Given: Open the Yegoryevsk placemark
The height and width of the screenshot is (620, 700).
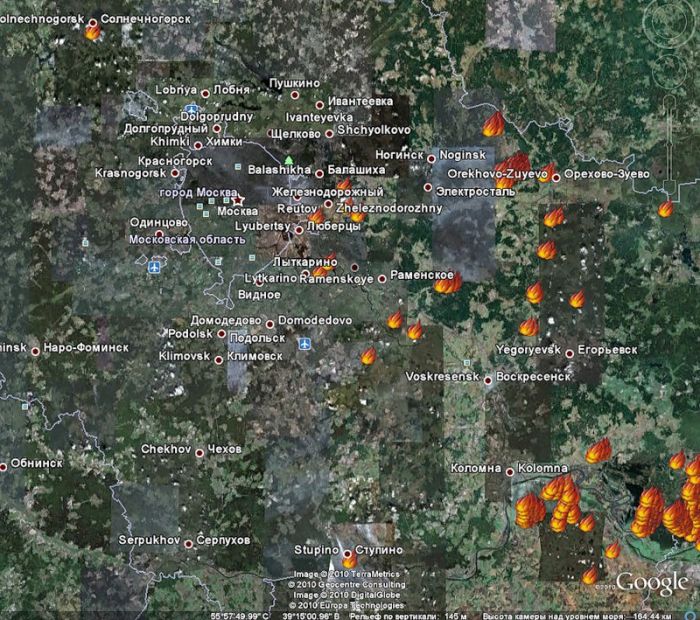Looking at the screenshot, I should coord(569,352).
